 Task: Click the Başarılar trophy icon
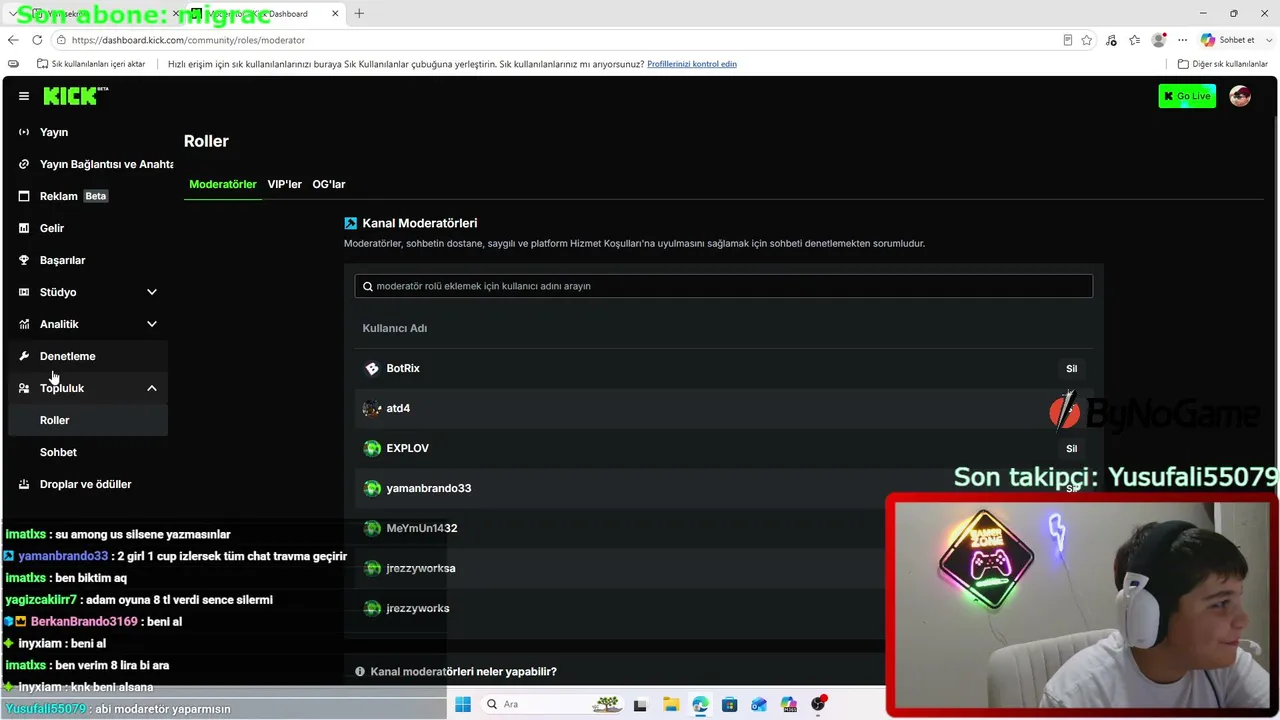point(24,260)
